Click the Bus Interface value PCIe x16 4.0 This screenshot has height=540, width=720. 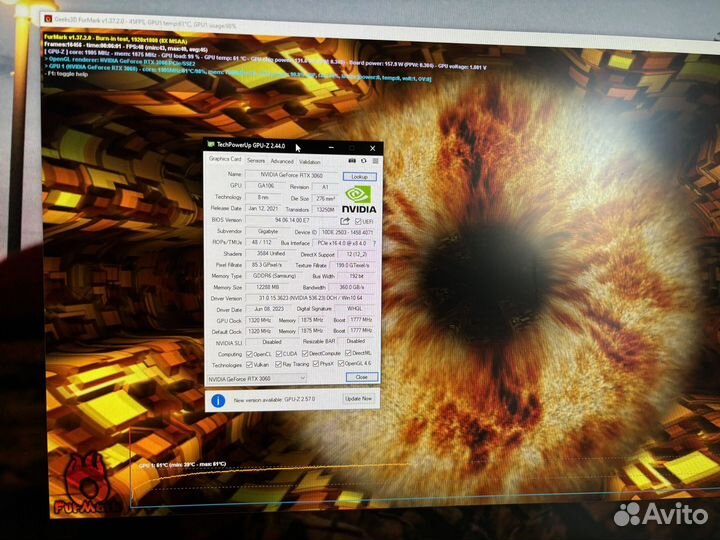(342, 243)
